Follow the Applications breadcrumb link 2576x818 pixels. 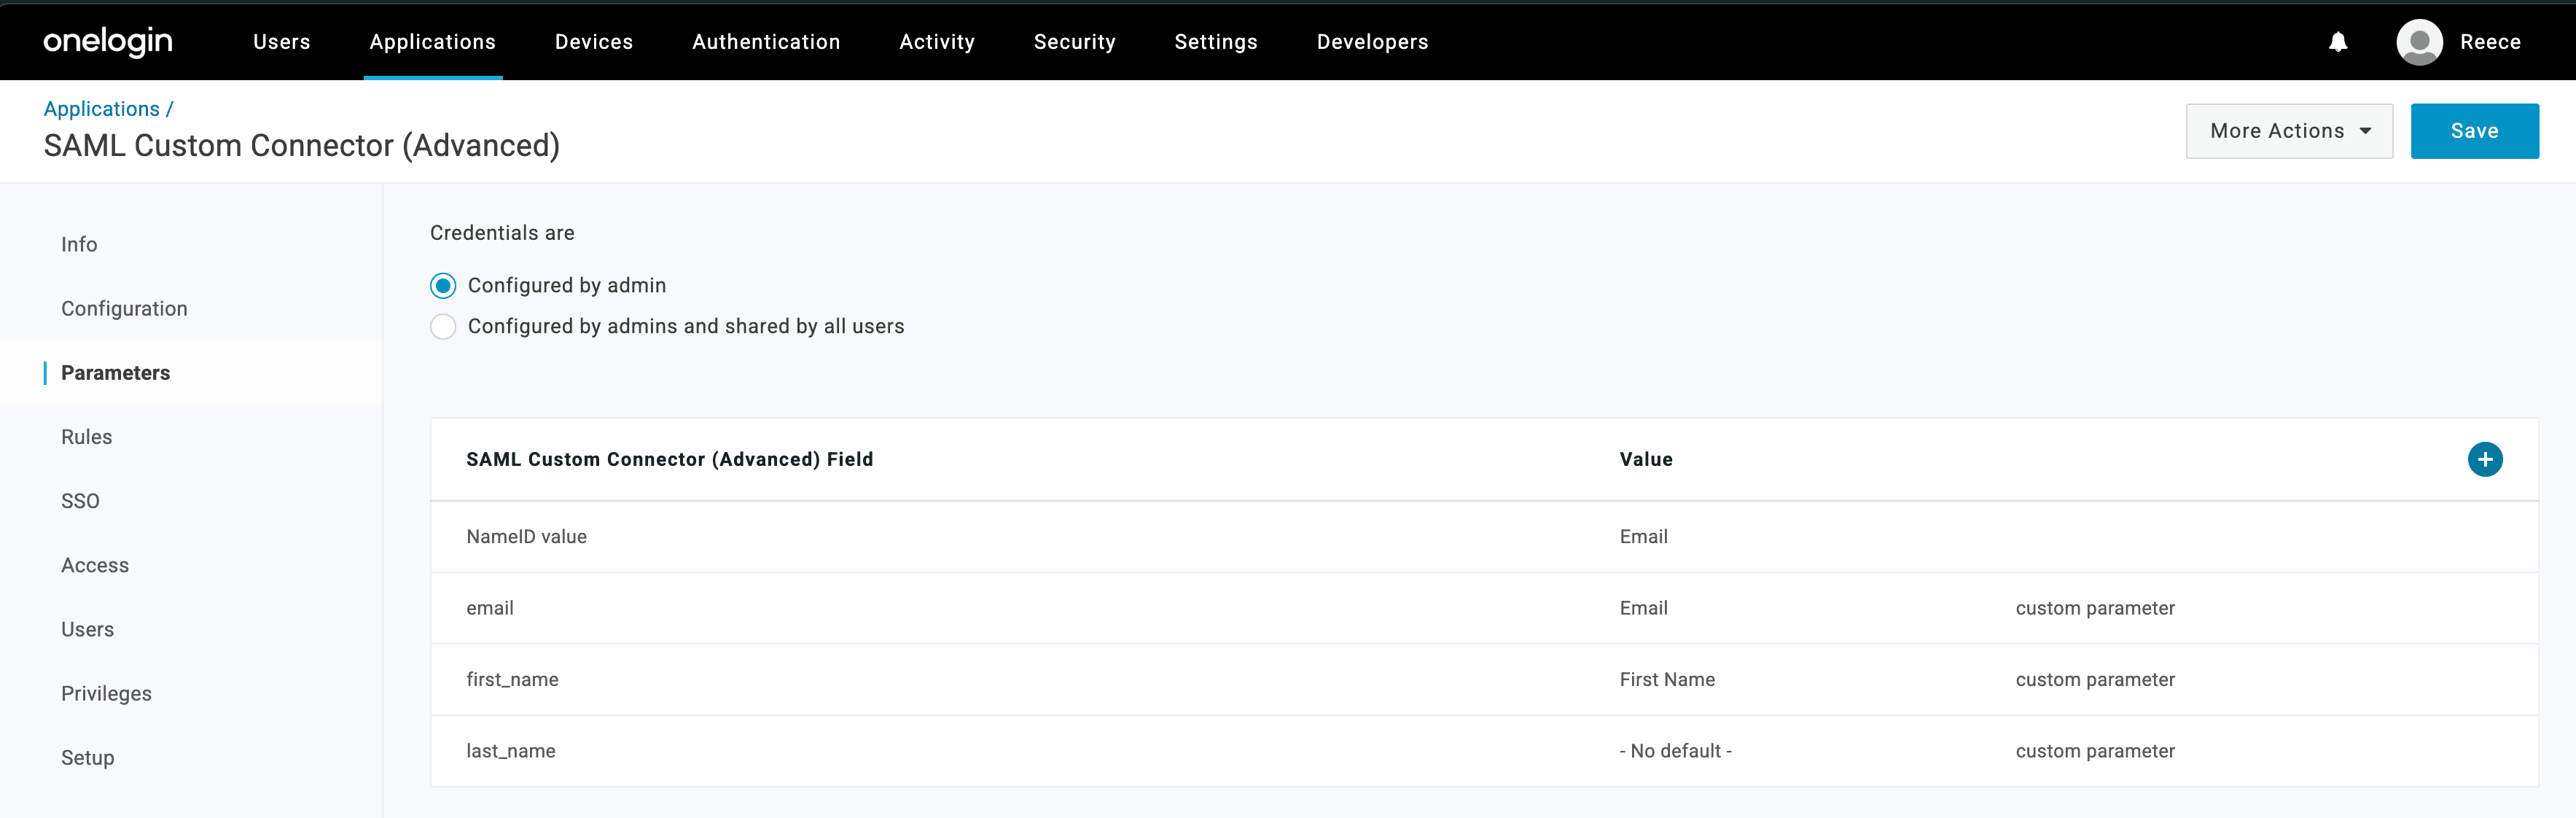(x=101, y=109)
